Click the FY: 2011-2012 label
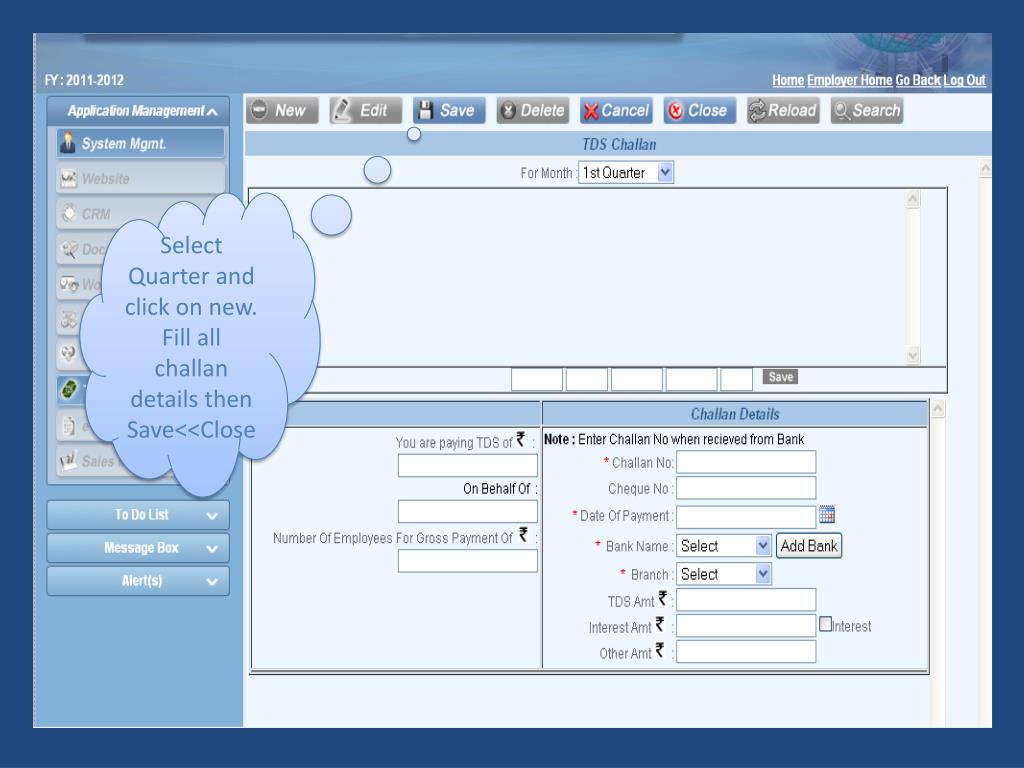1024x768 pixels. coord(84,80)
